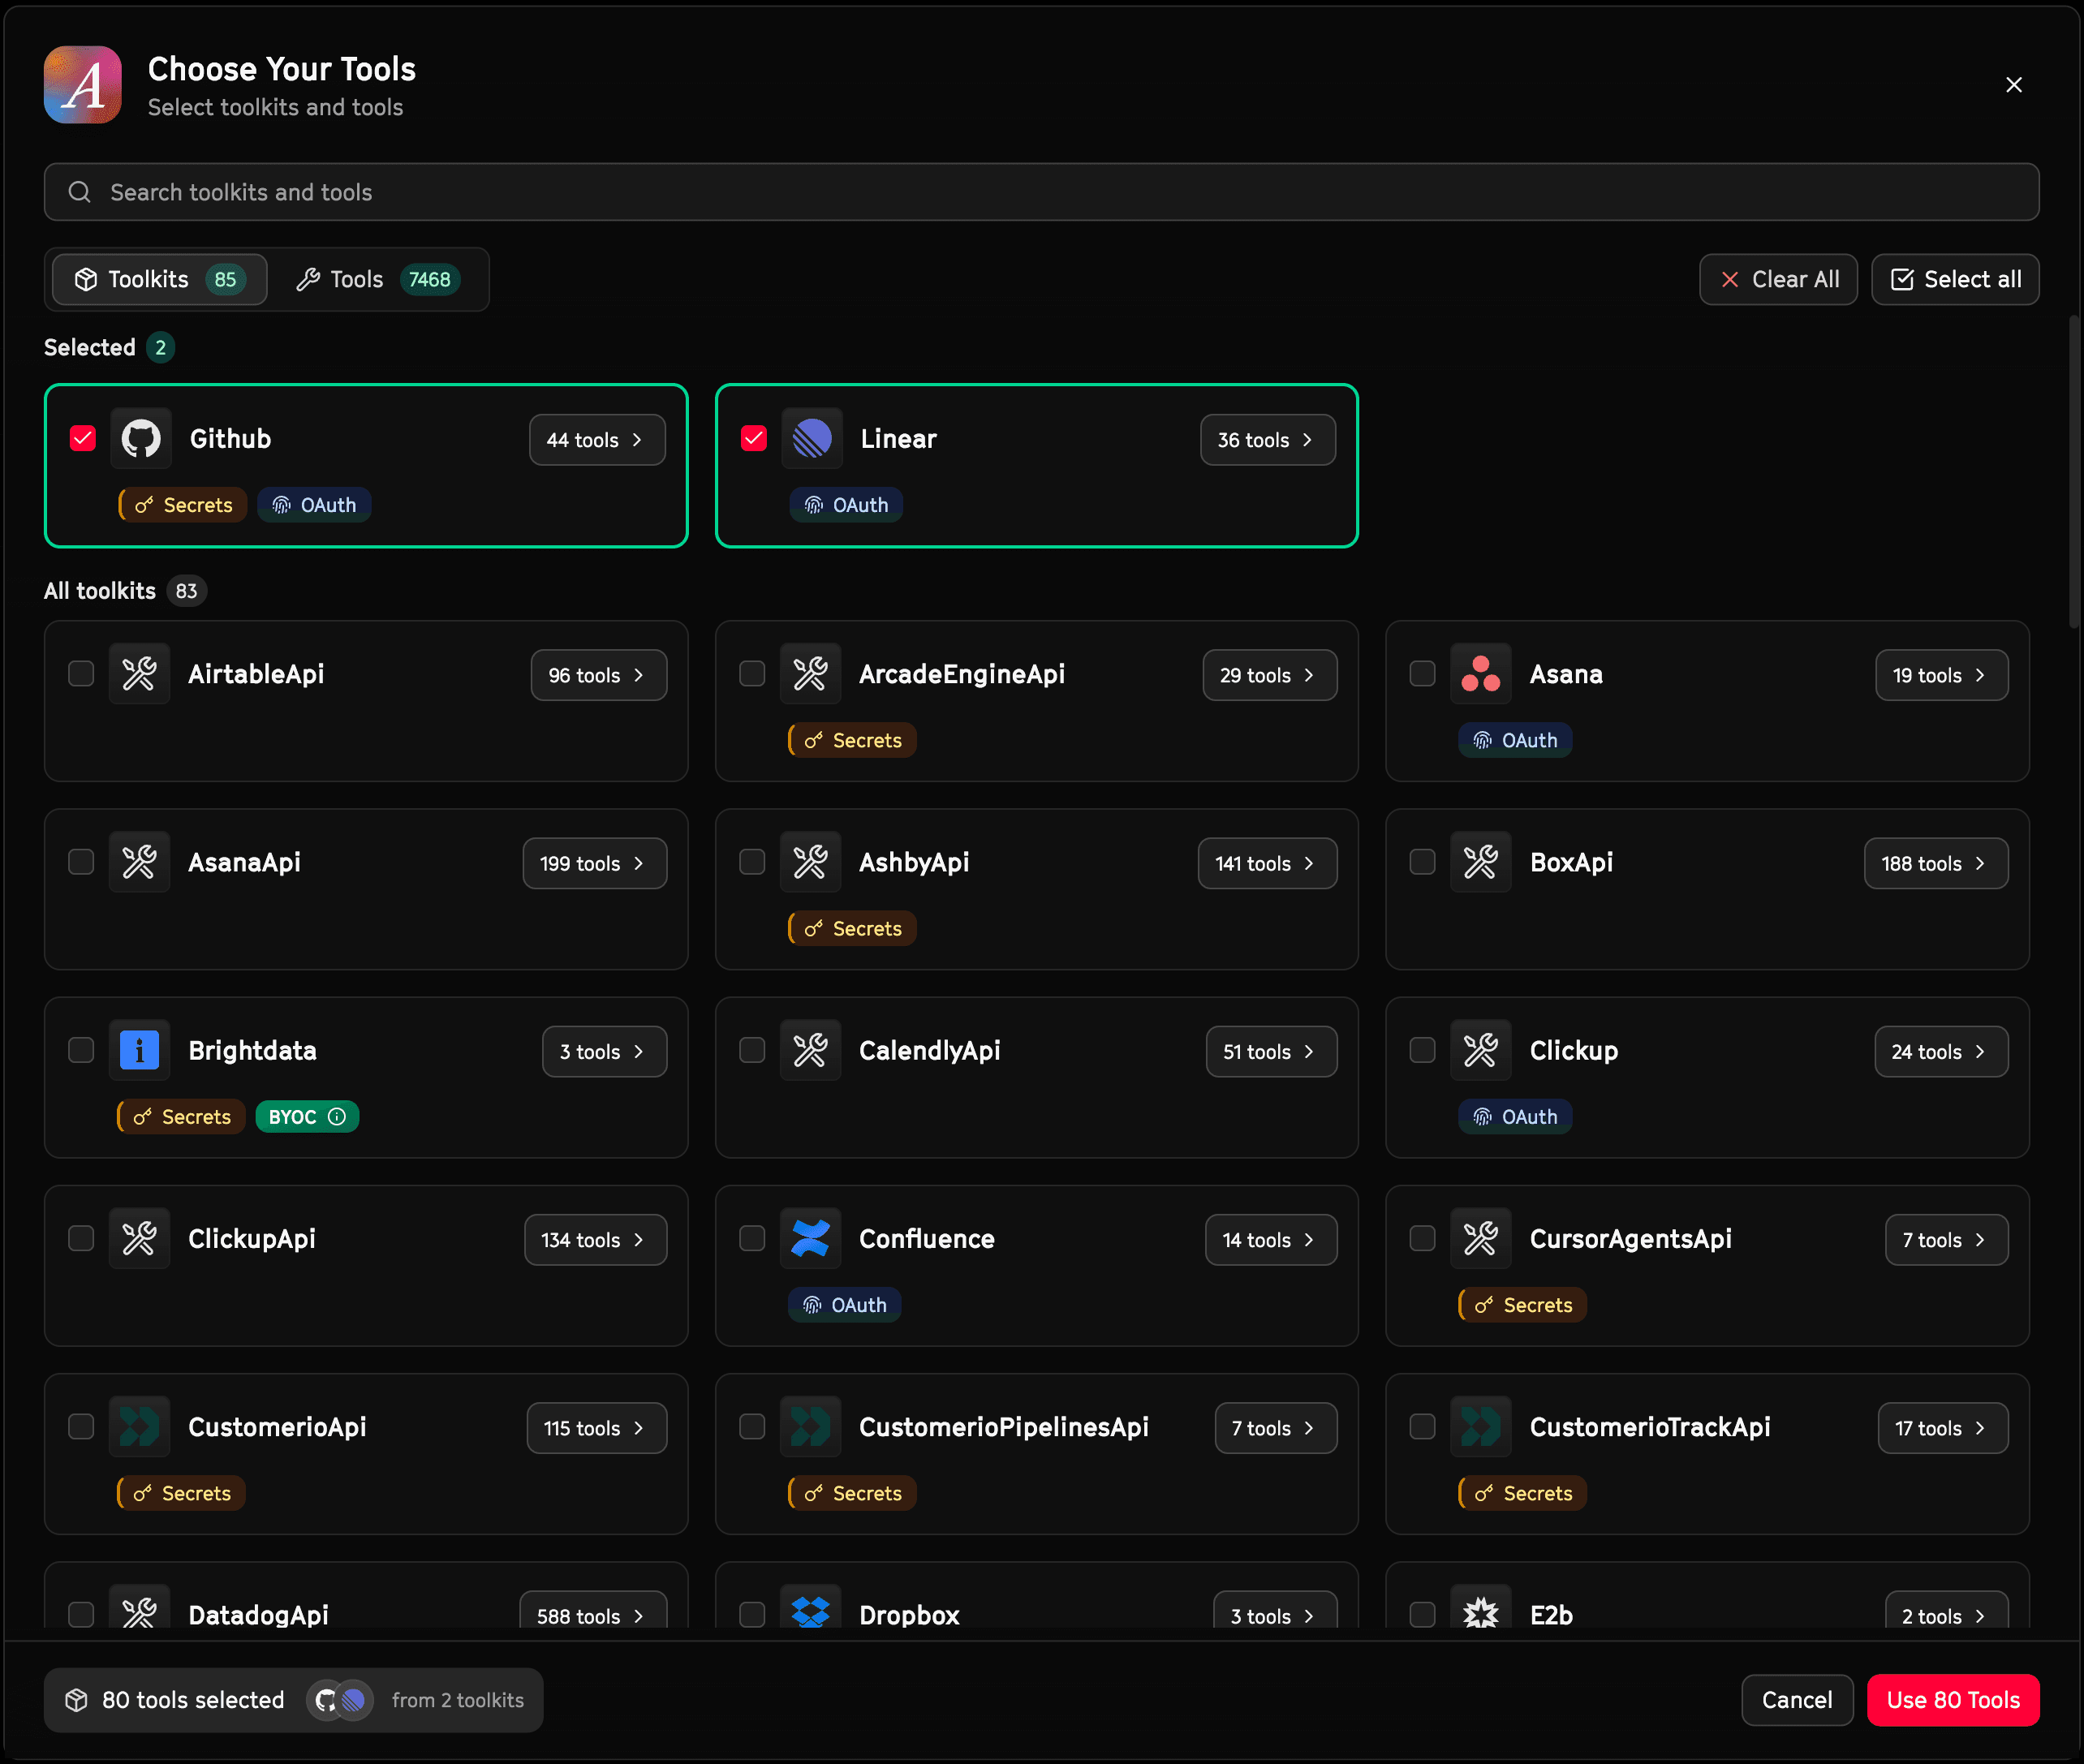Focus the Search toolkits and tools field
The image size is (2084, 1764).
click(x=1040, y=193)
